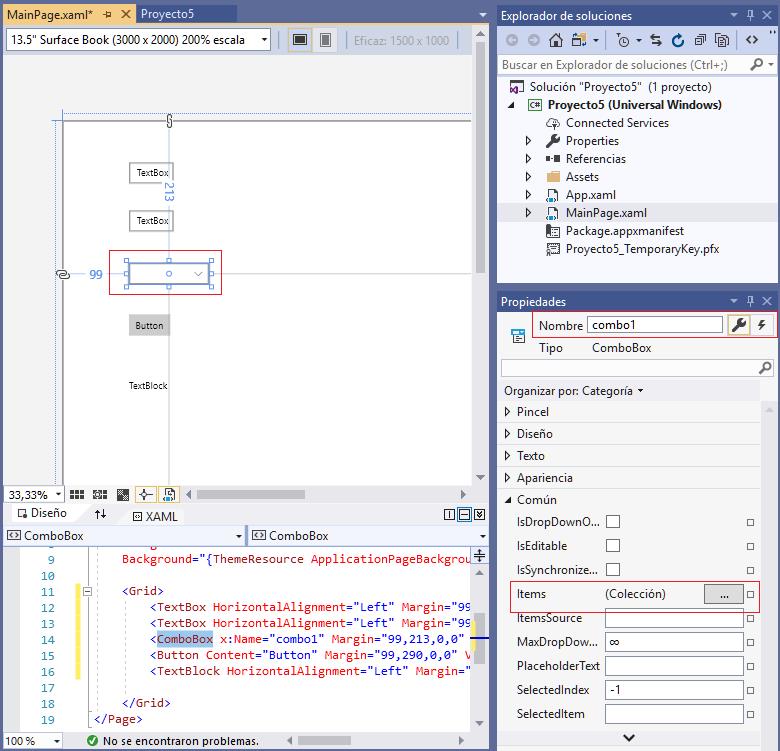Enable the IsDropDownOpen checkbox
Viewport: 780px width, 751px height.
(613, 522)
